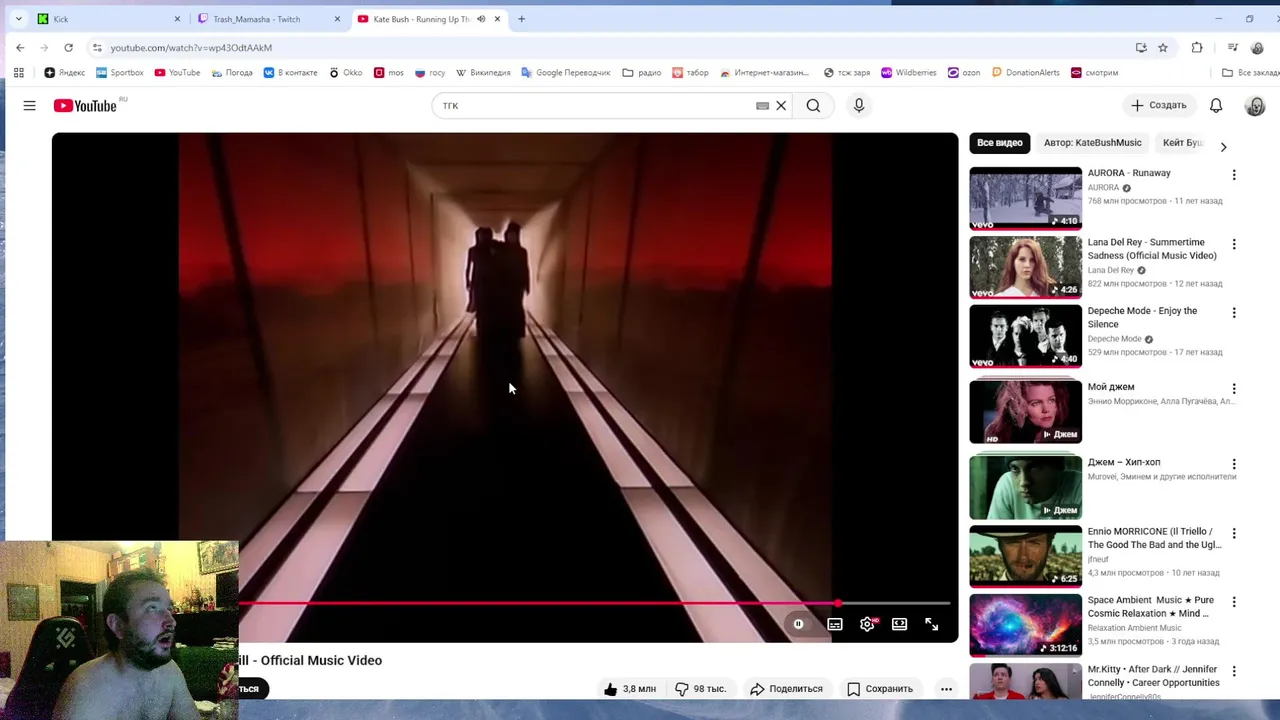Screen dimensions: 1280x720
Task: Open the on-screen keyboard in search box
Action: click(x=762, y=105)
